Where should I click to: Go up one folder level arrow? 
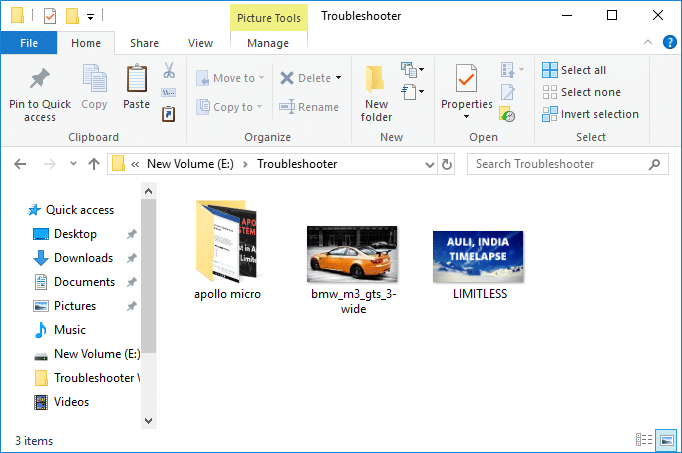click(x=94, y=164)
